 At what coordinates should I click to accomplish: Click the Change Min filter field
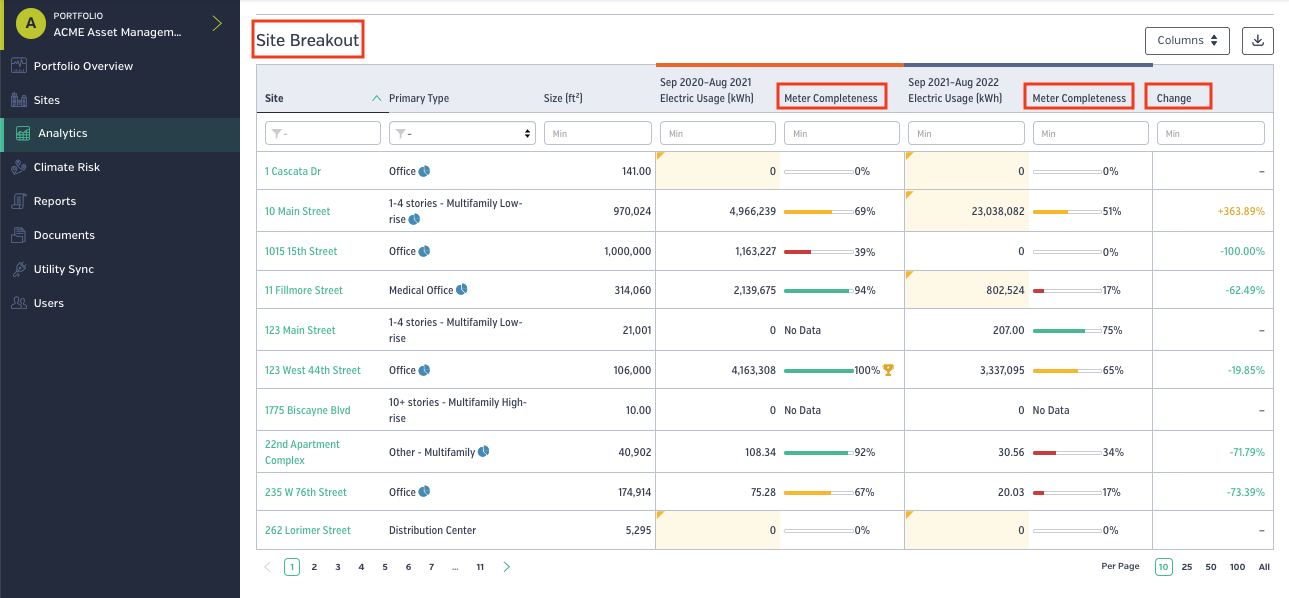pos(1211,133)
